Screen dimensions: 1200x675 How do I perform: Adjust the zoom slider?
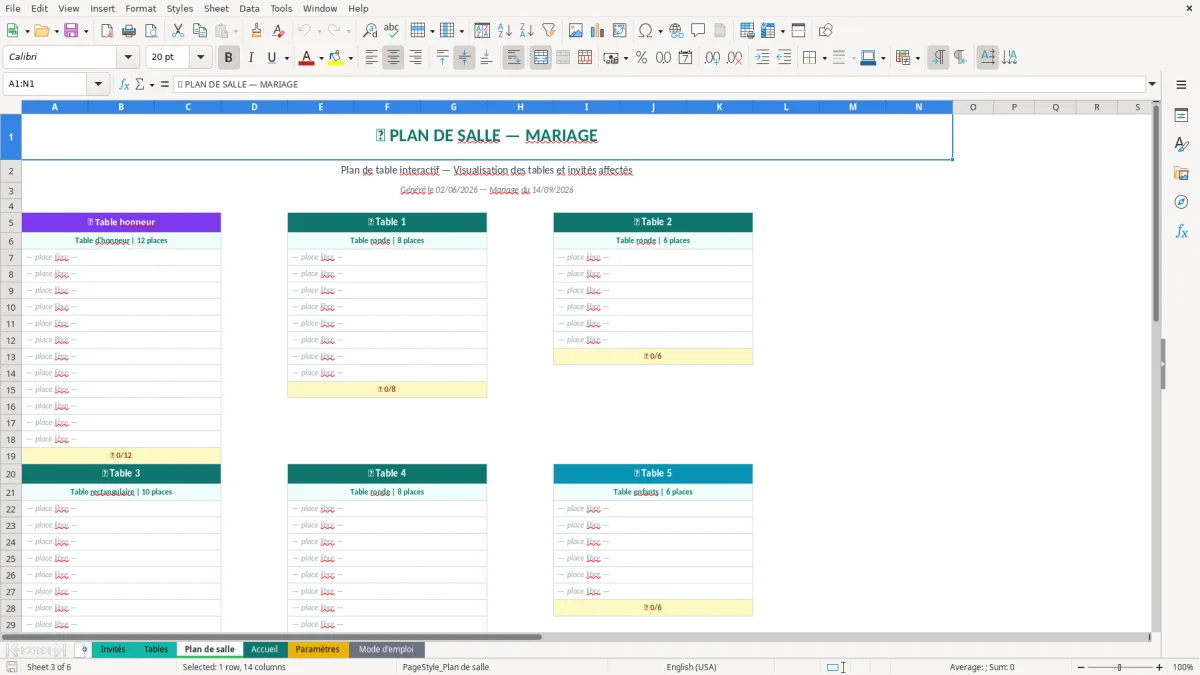click(x=1119, y=667)
